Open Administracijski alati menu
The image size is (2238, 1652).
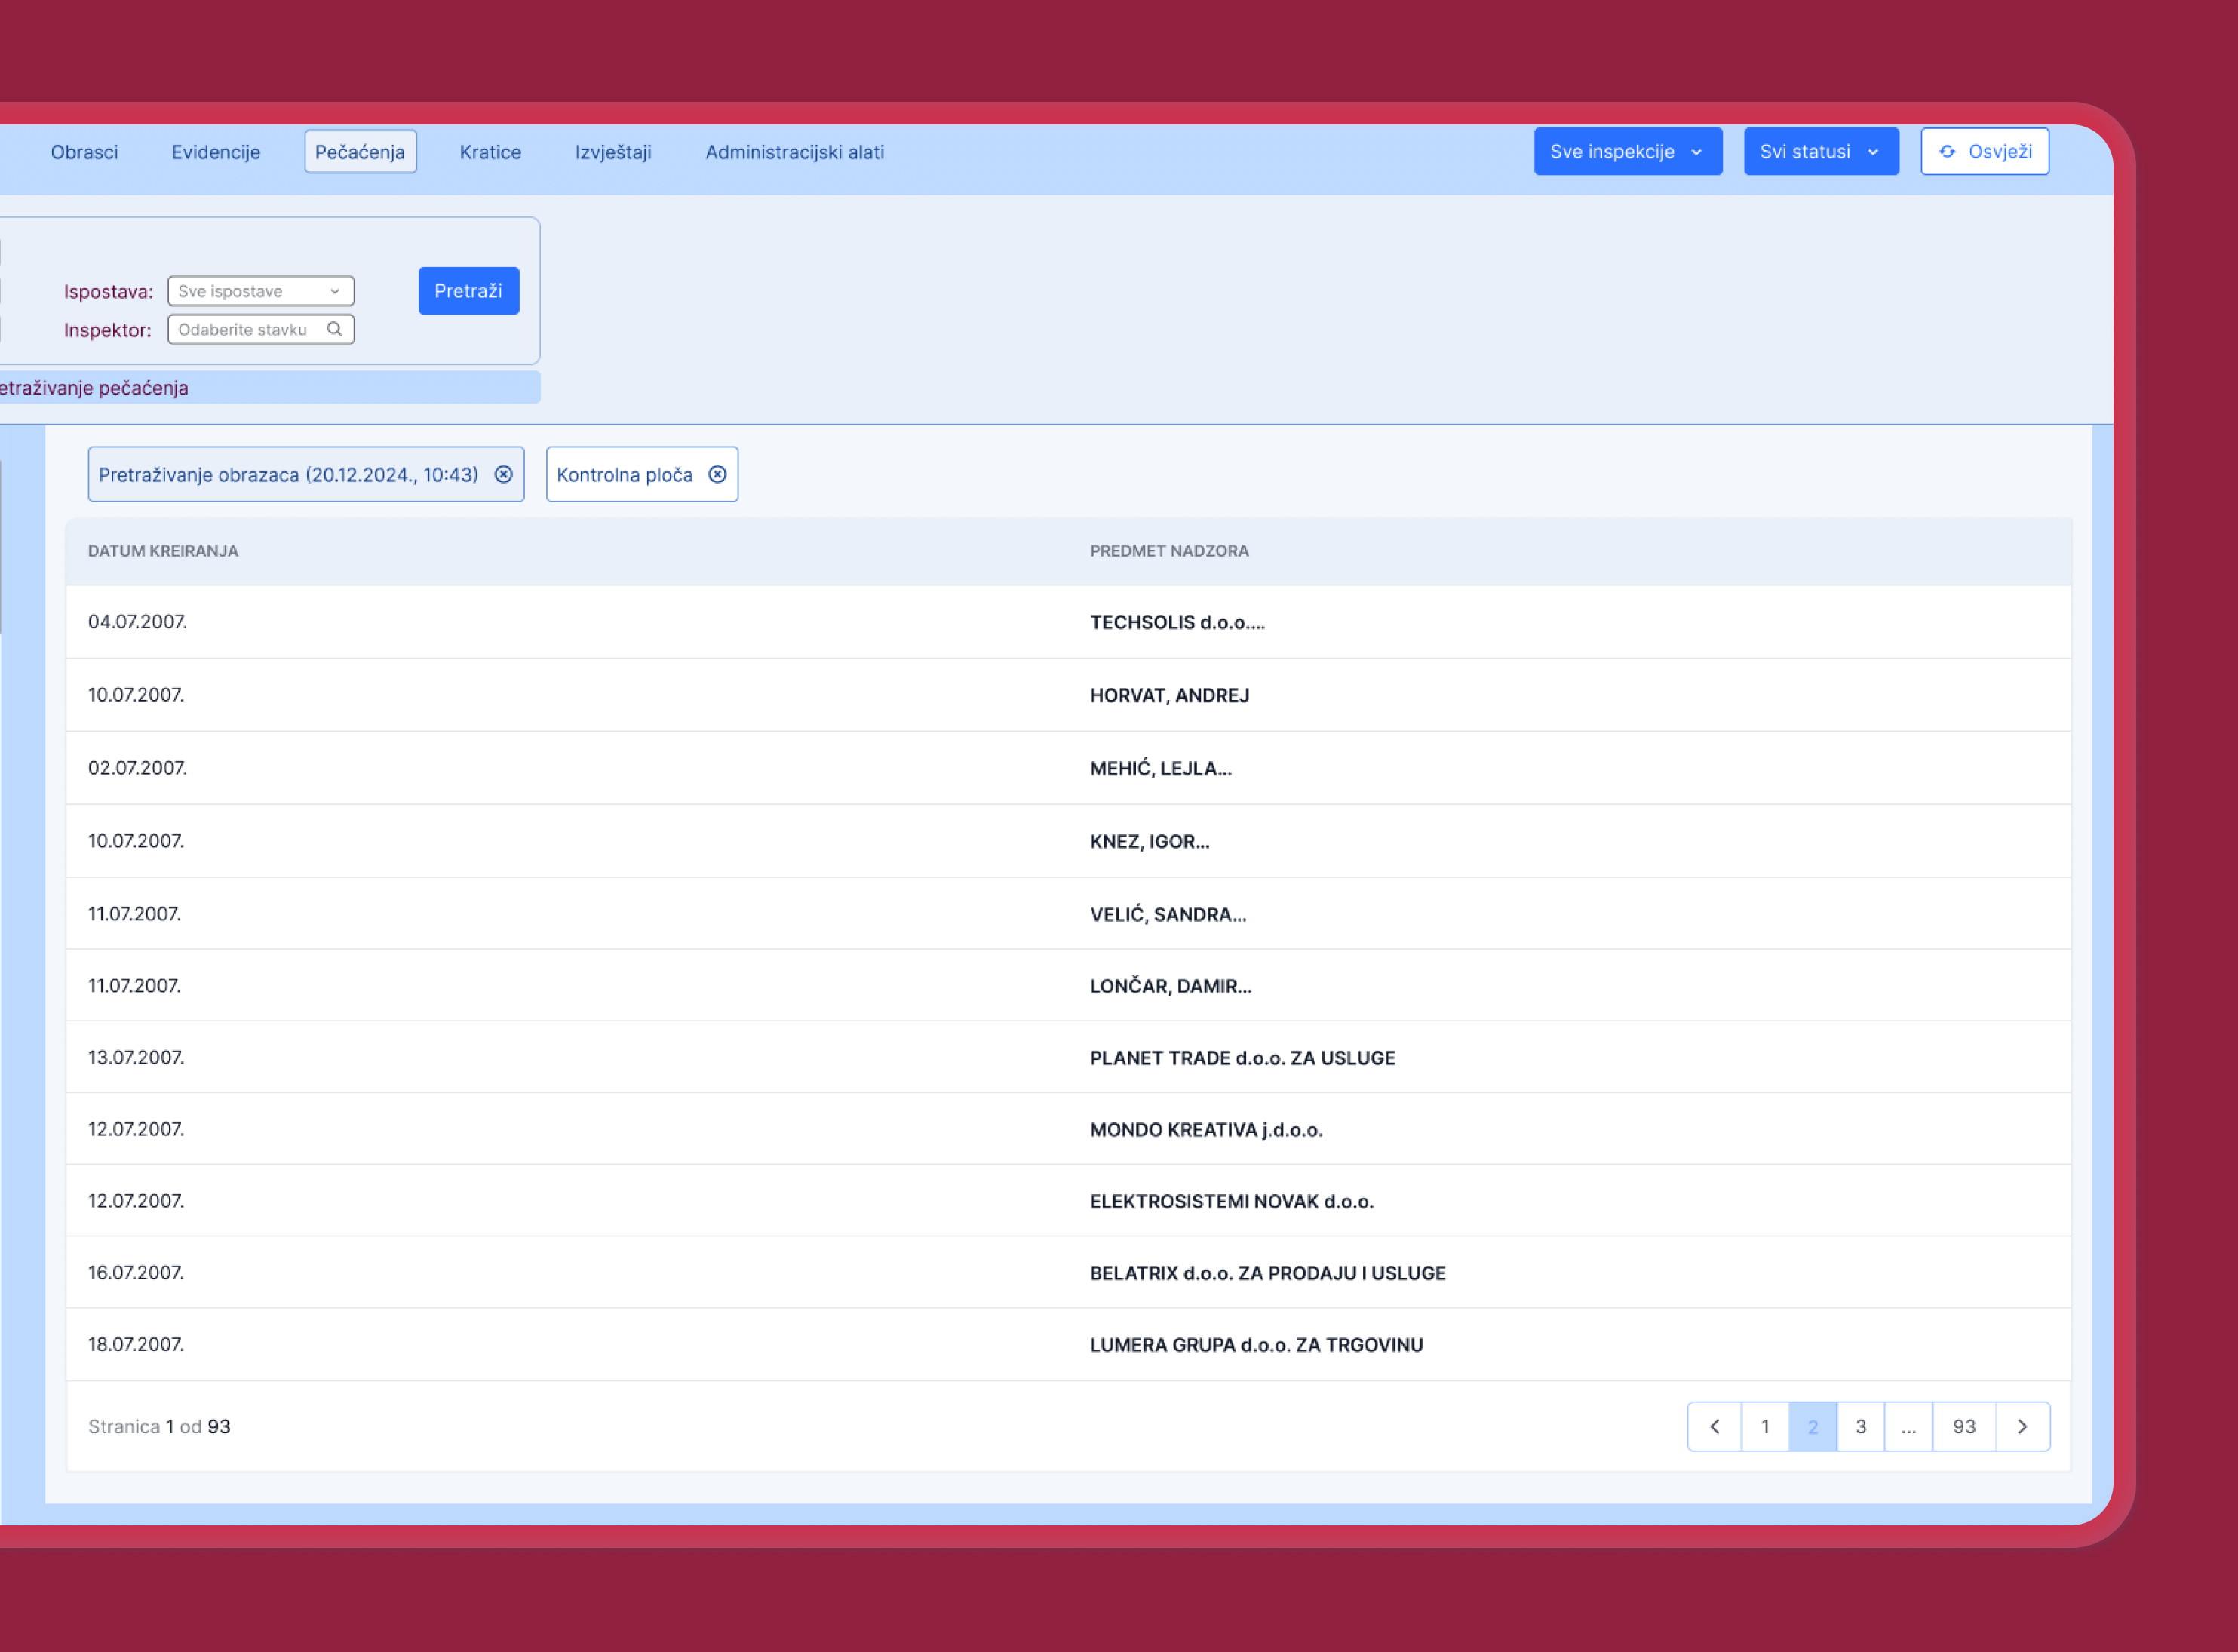coord(794,152)
